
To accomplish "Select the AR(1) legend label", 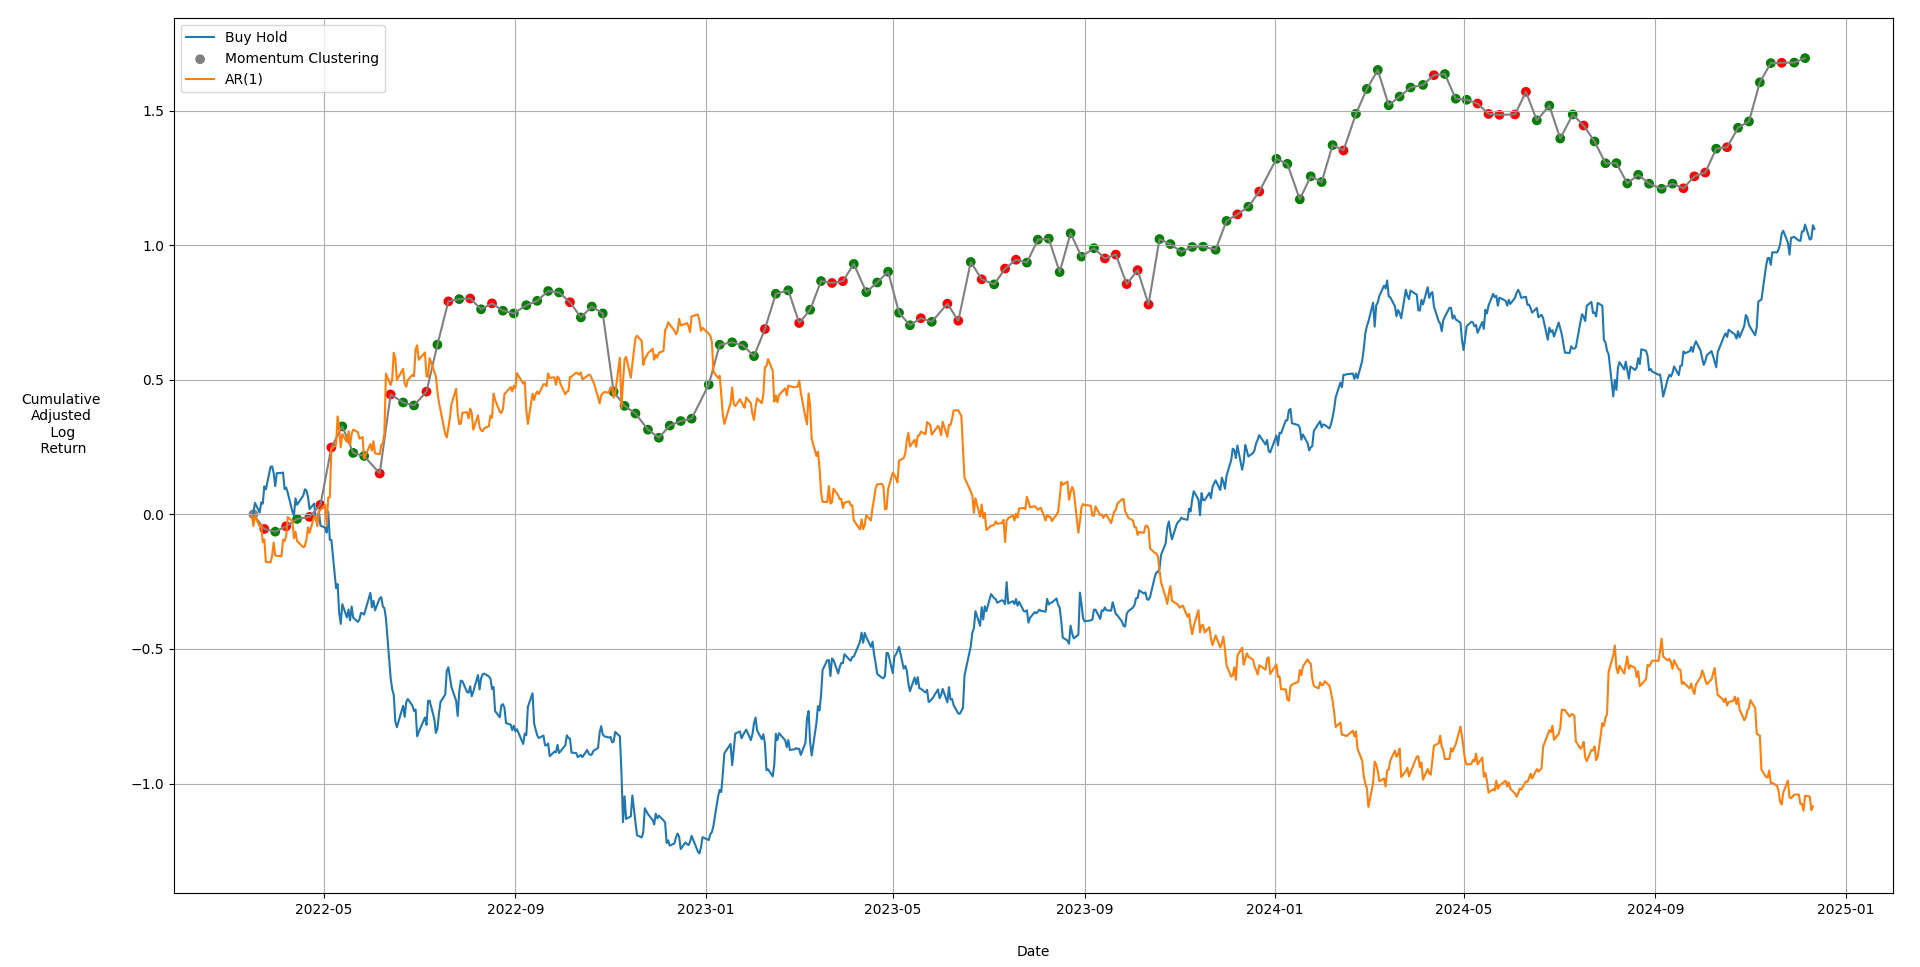I will pos(244,79).
